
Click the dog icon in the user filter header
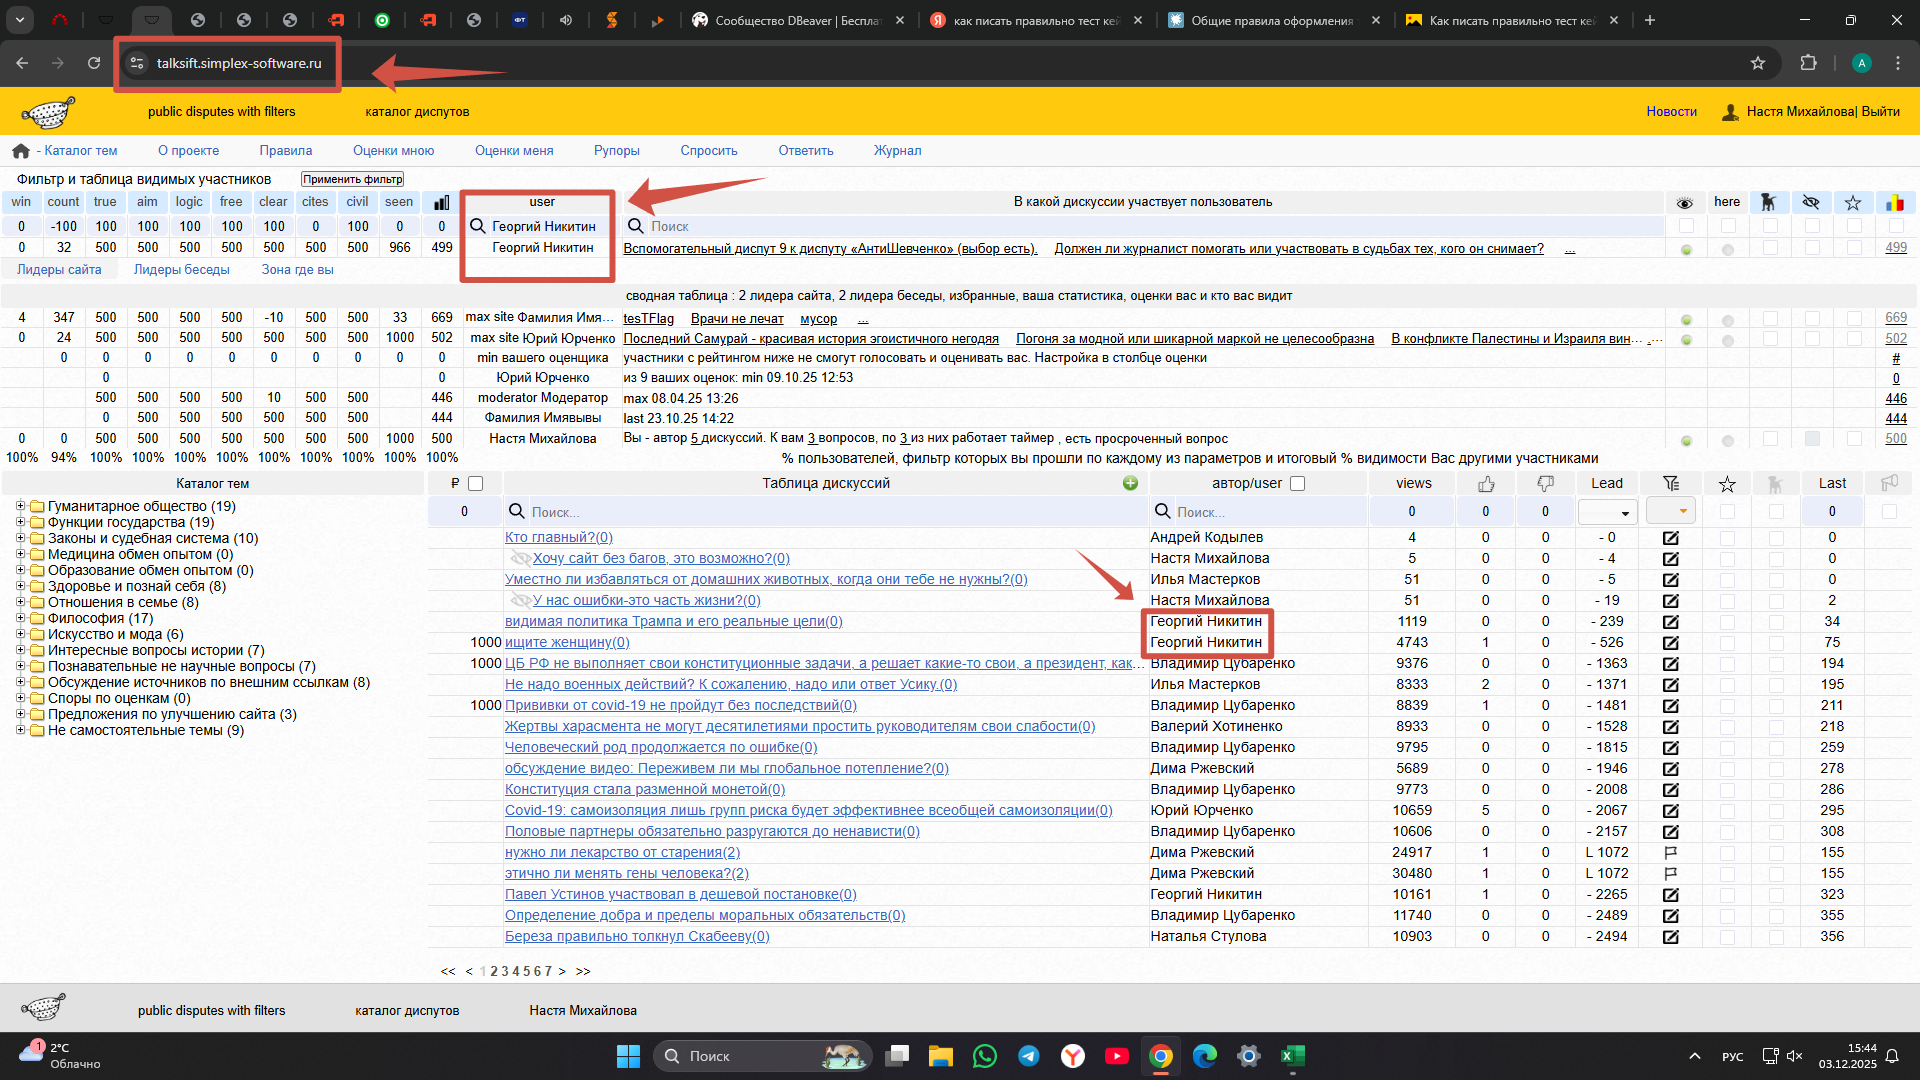point(1768,202)
